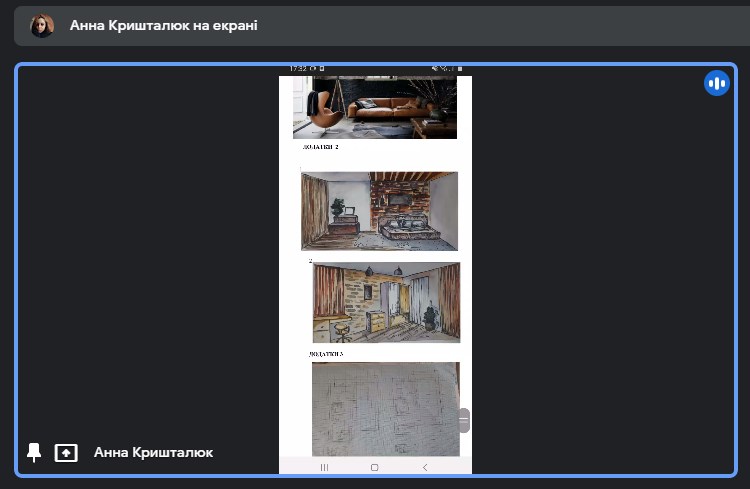Tap the phone back arrow button
This screenshot has height=489, width=750.
point(425,467)
